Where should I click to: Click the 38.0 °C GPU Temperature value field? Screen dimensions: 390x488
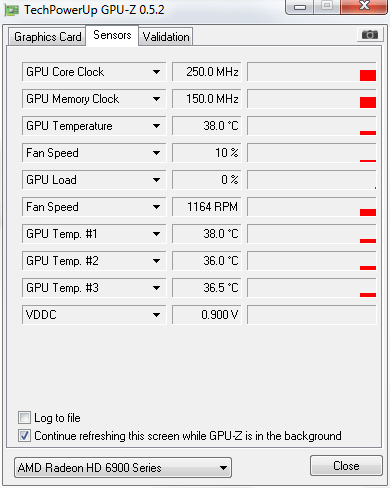click(x=207, y=126)
